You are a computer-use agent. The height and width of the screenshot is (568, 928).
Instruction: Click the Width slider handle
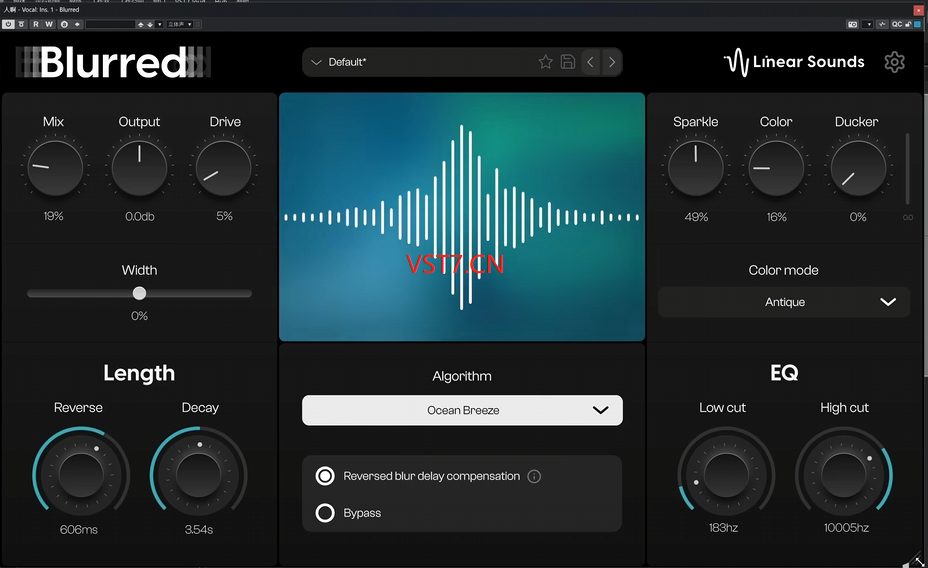pyautogui.click(x=139, y=293)
